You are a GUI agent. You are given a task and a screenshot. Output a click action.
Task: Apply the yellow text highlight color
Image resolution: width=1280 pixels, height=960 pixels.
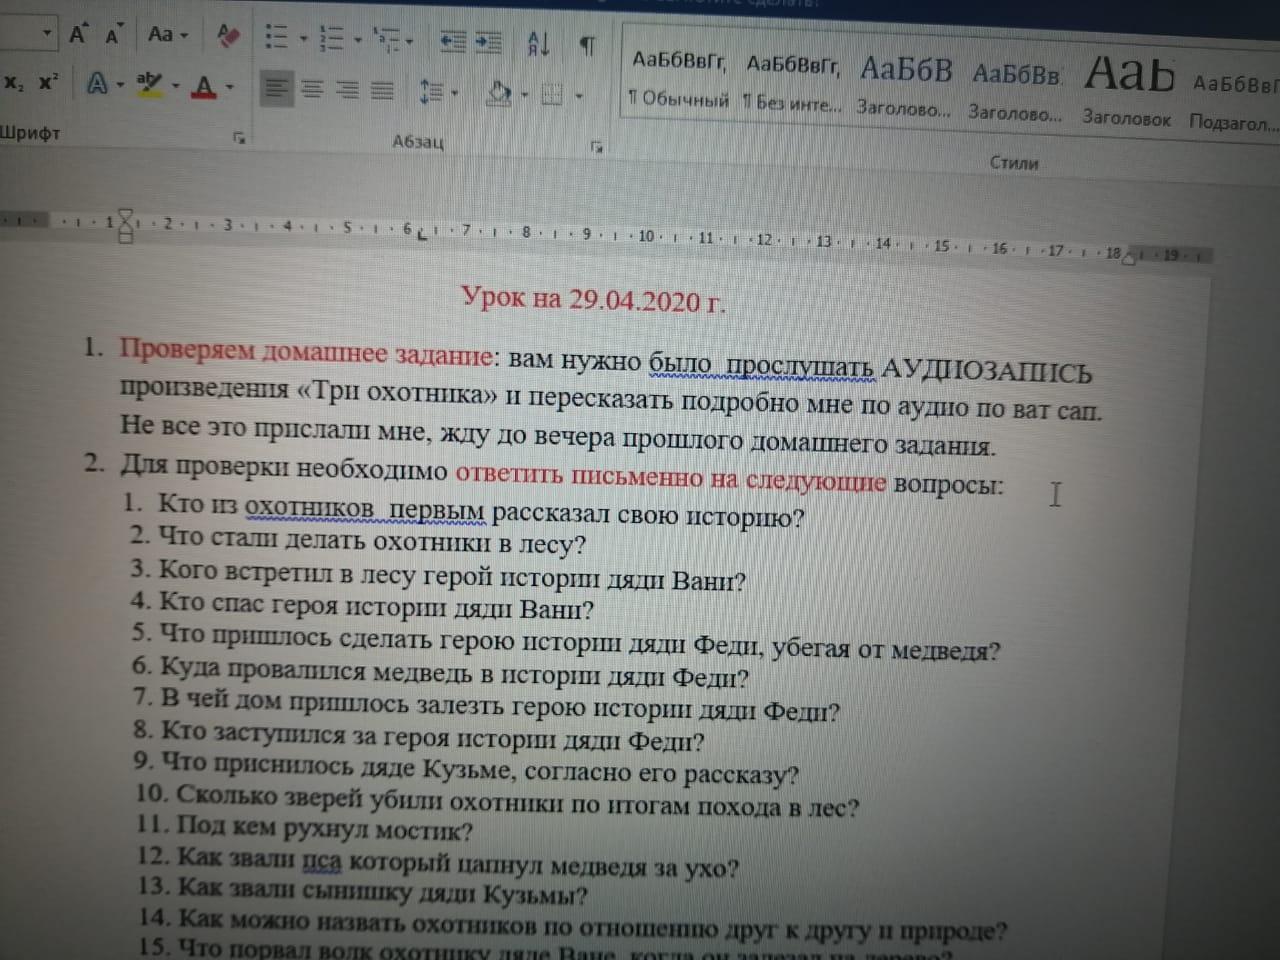(x=149, y=84)
